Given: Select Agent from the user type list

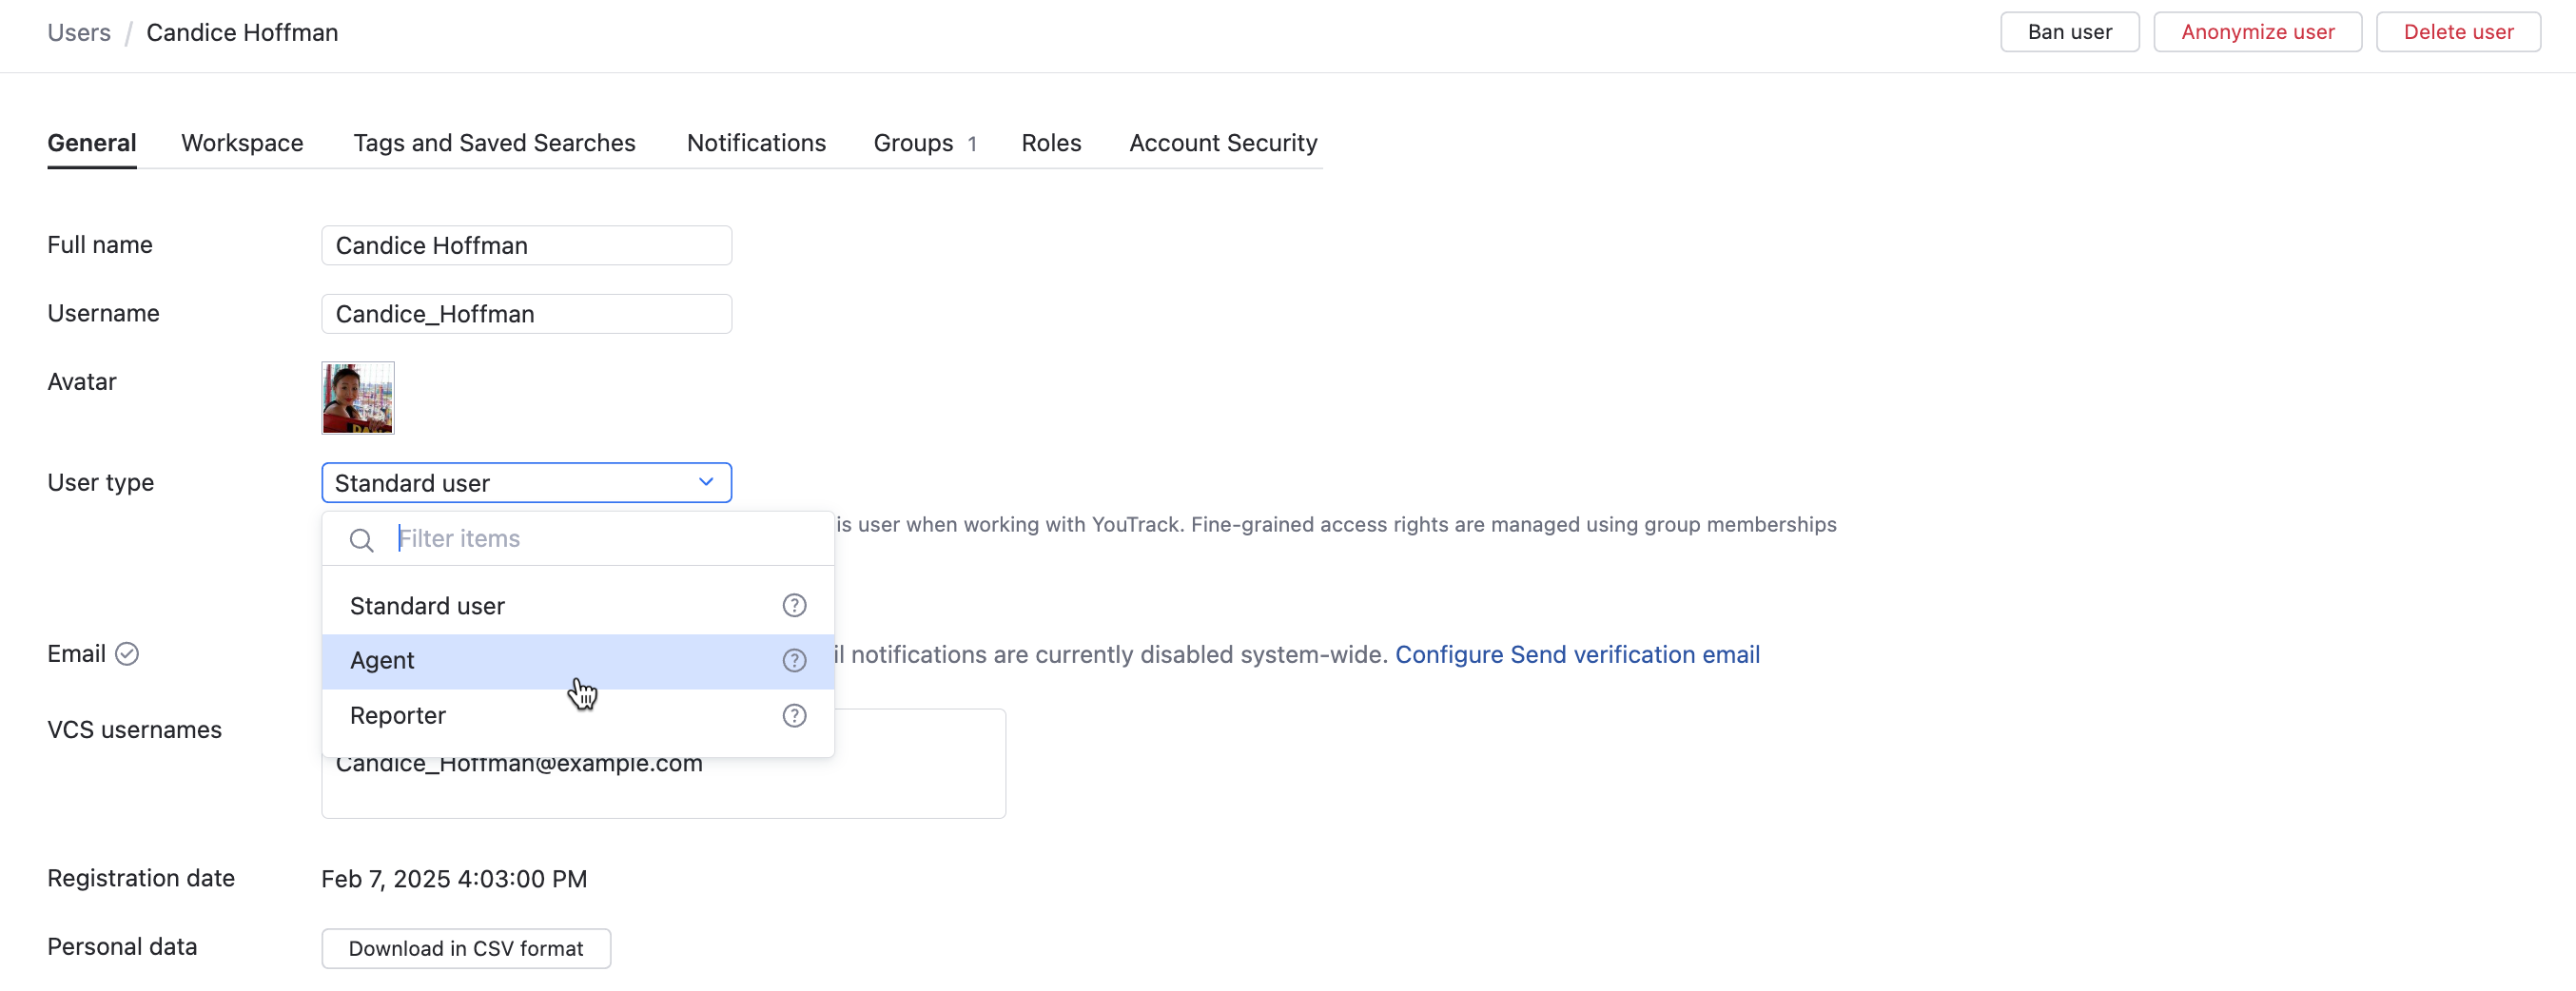Looking at the screenshot, I should click(382, 660).
